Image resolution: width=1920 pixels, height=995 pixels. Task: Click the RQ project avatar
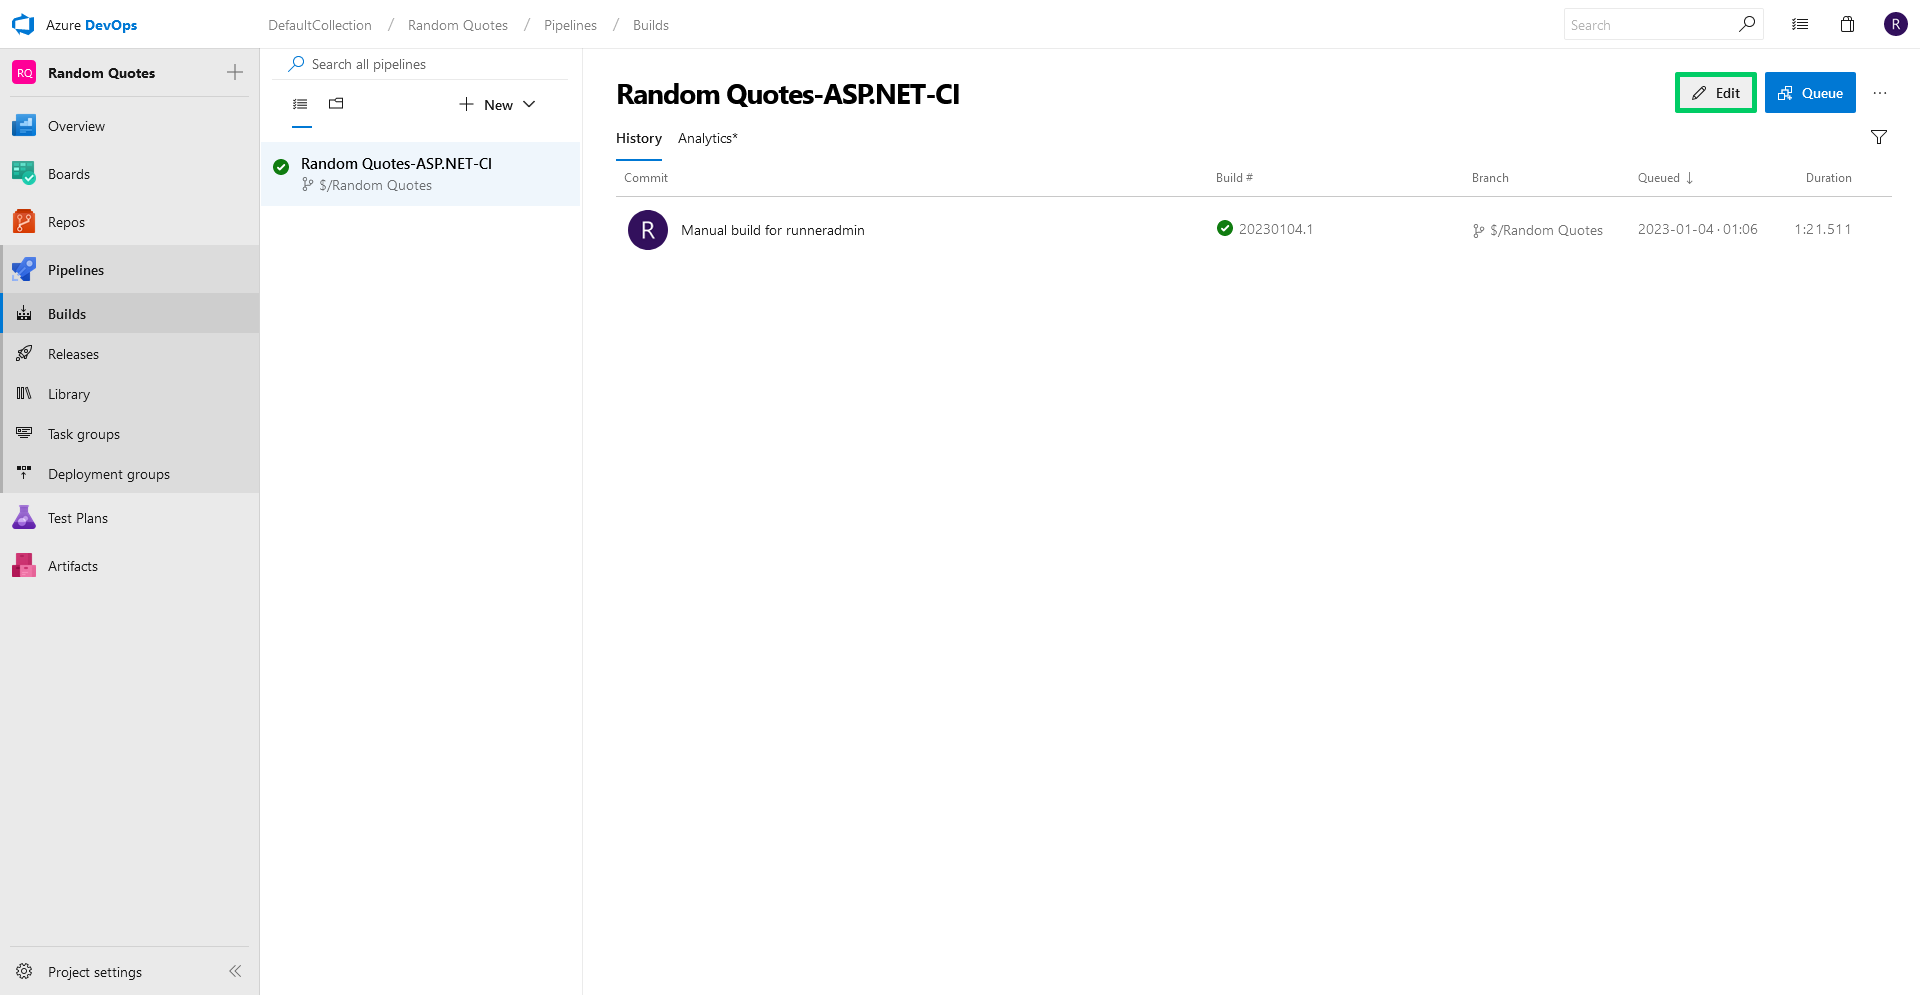(x=24, y=73)
